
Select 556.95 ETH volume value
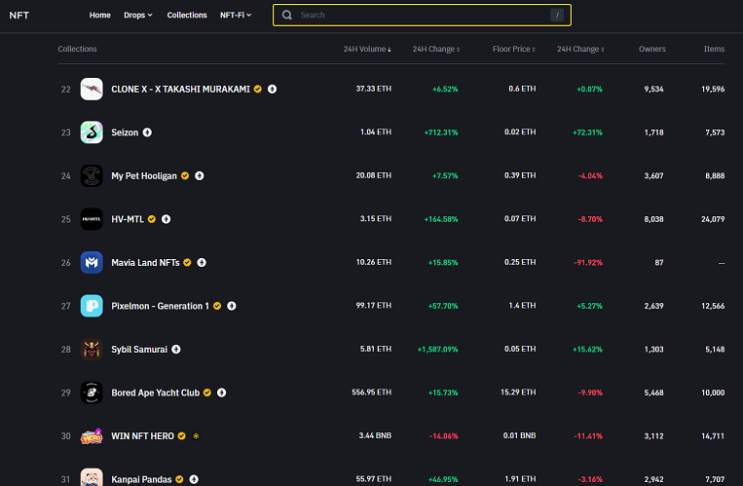[x=372, y=393]
